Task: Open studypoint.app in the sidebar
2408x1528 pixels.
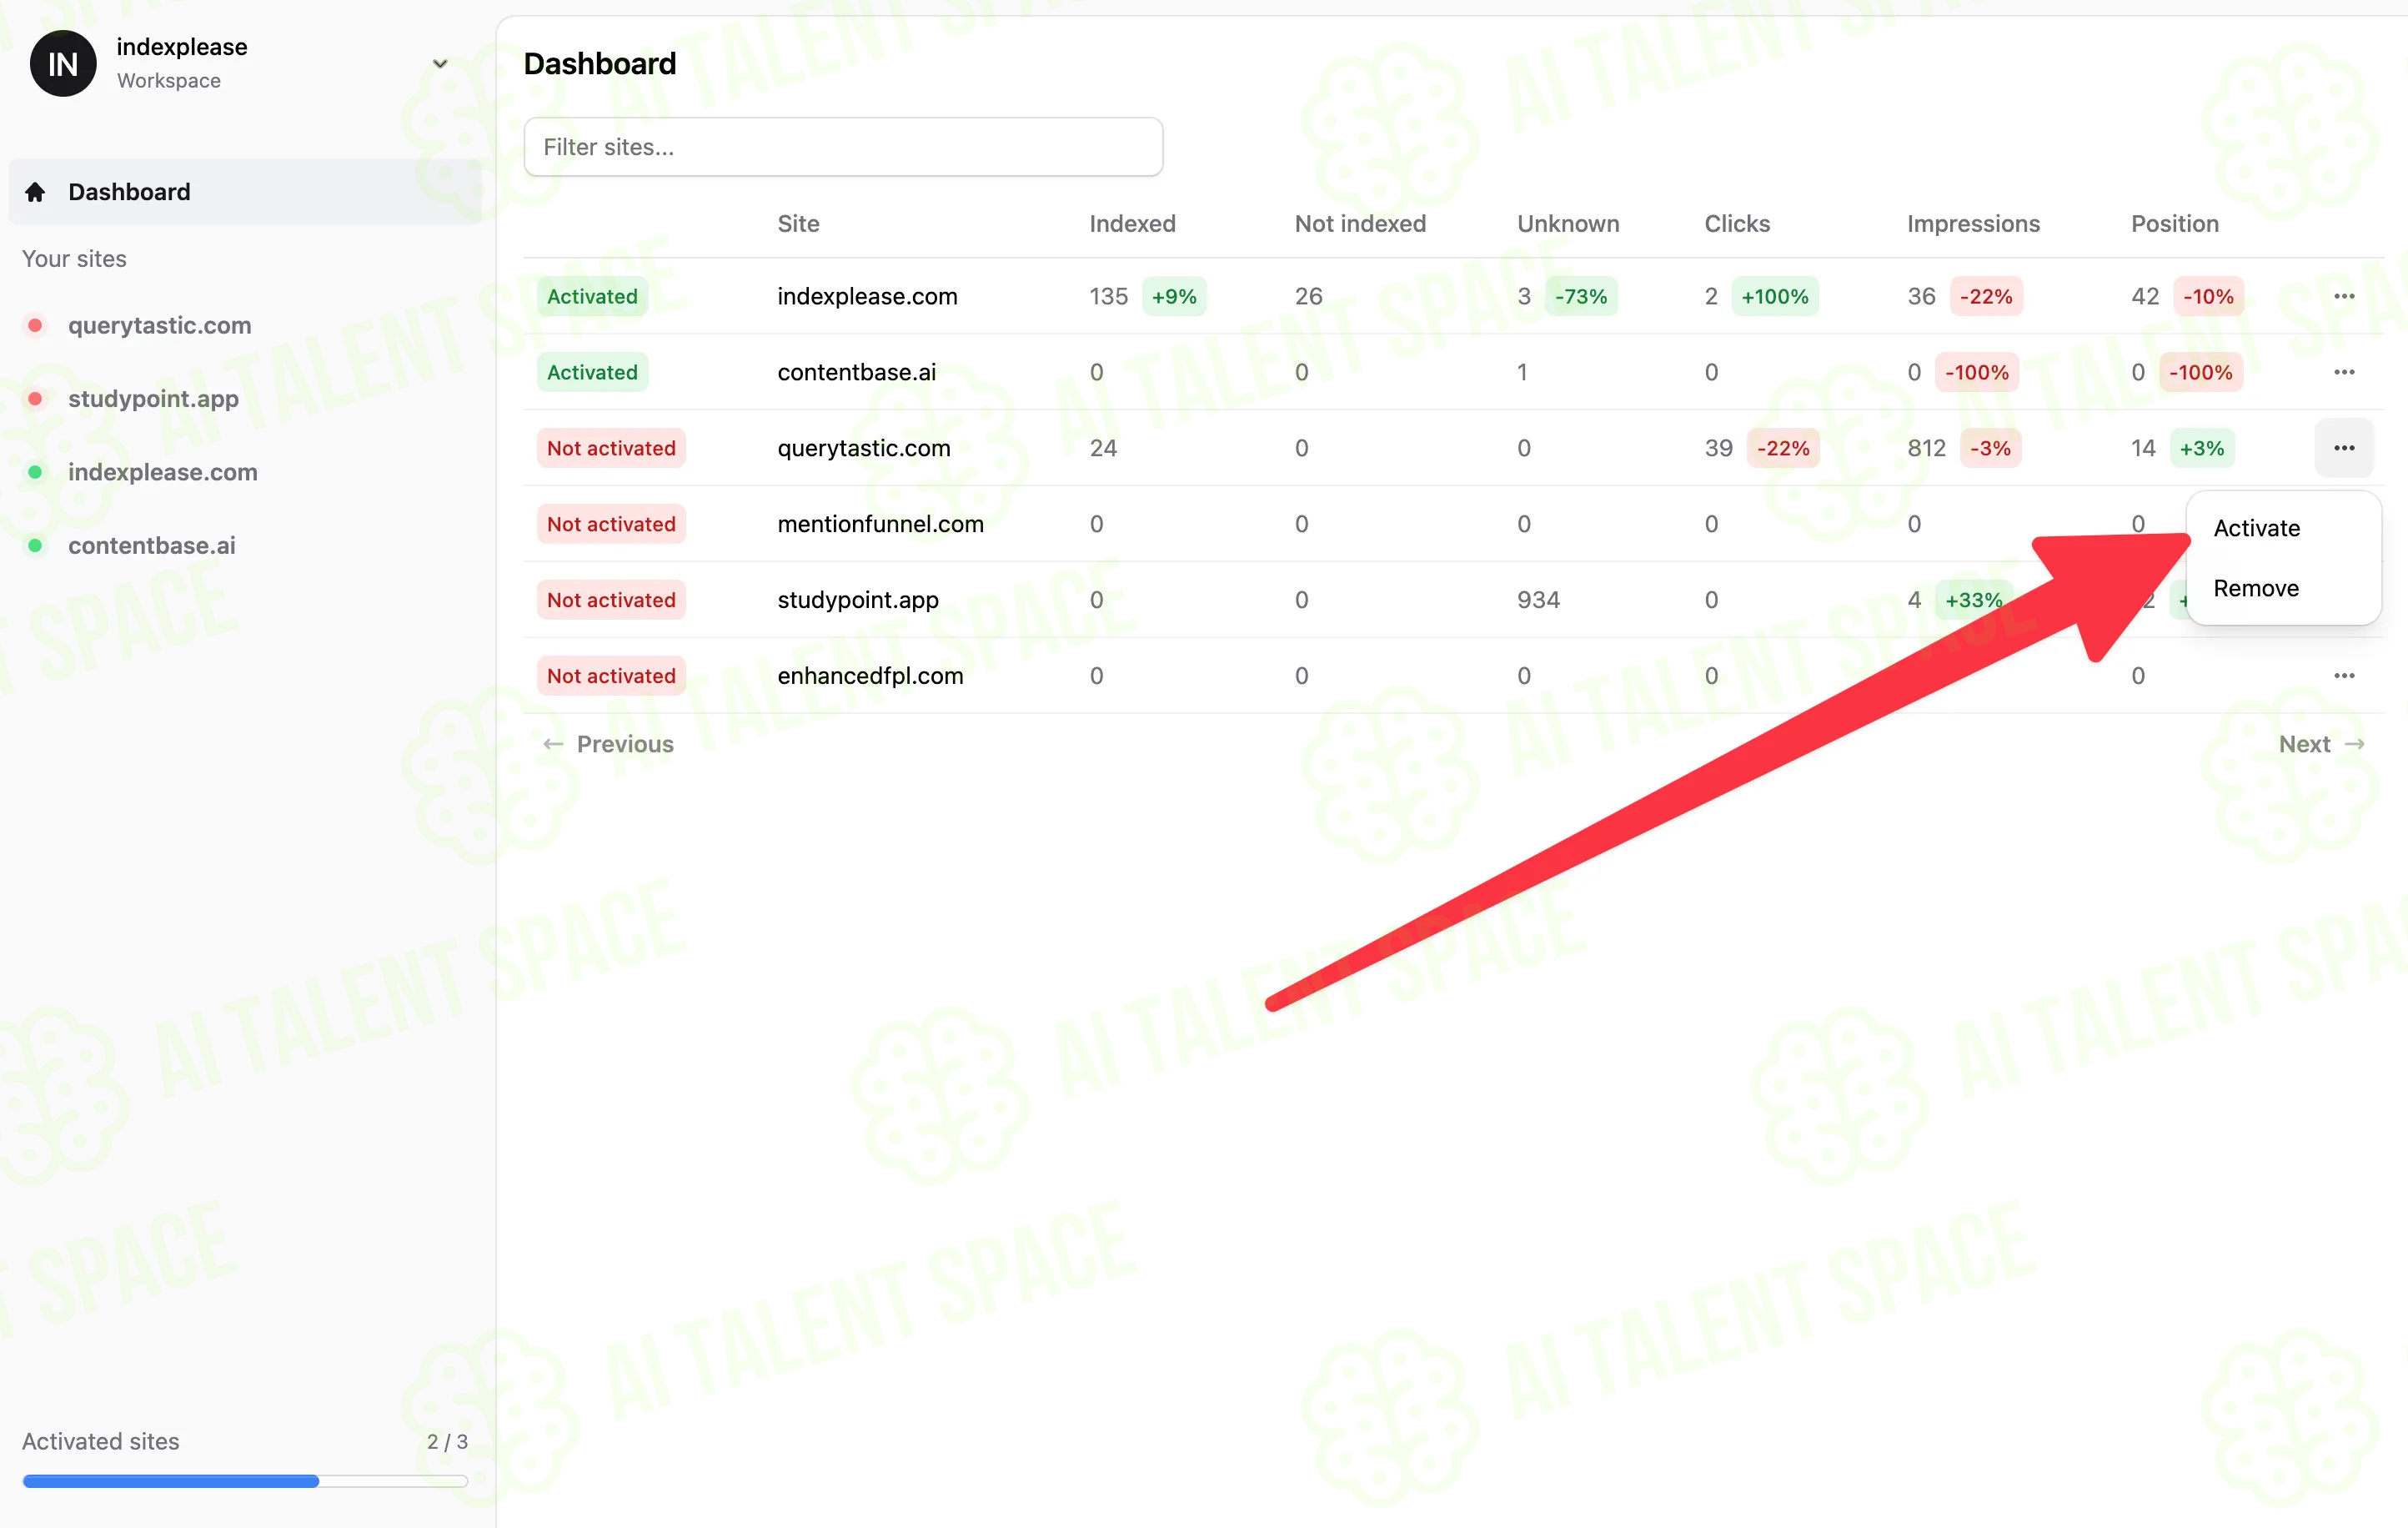Action: click(x=153, y=399)
